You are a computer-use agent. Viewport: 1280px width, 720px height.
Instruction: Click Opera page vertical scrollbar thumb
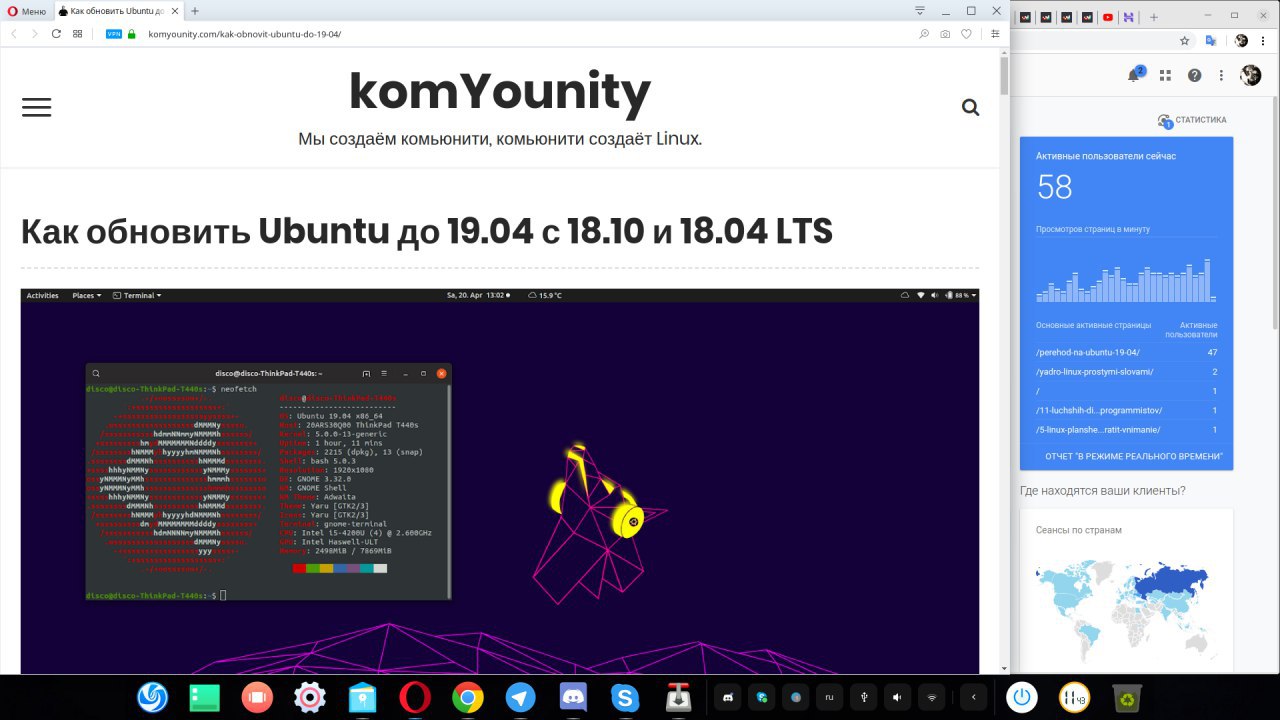pyautogui.click(x=1004, y=75)
